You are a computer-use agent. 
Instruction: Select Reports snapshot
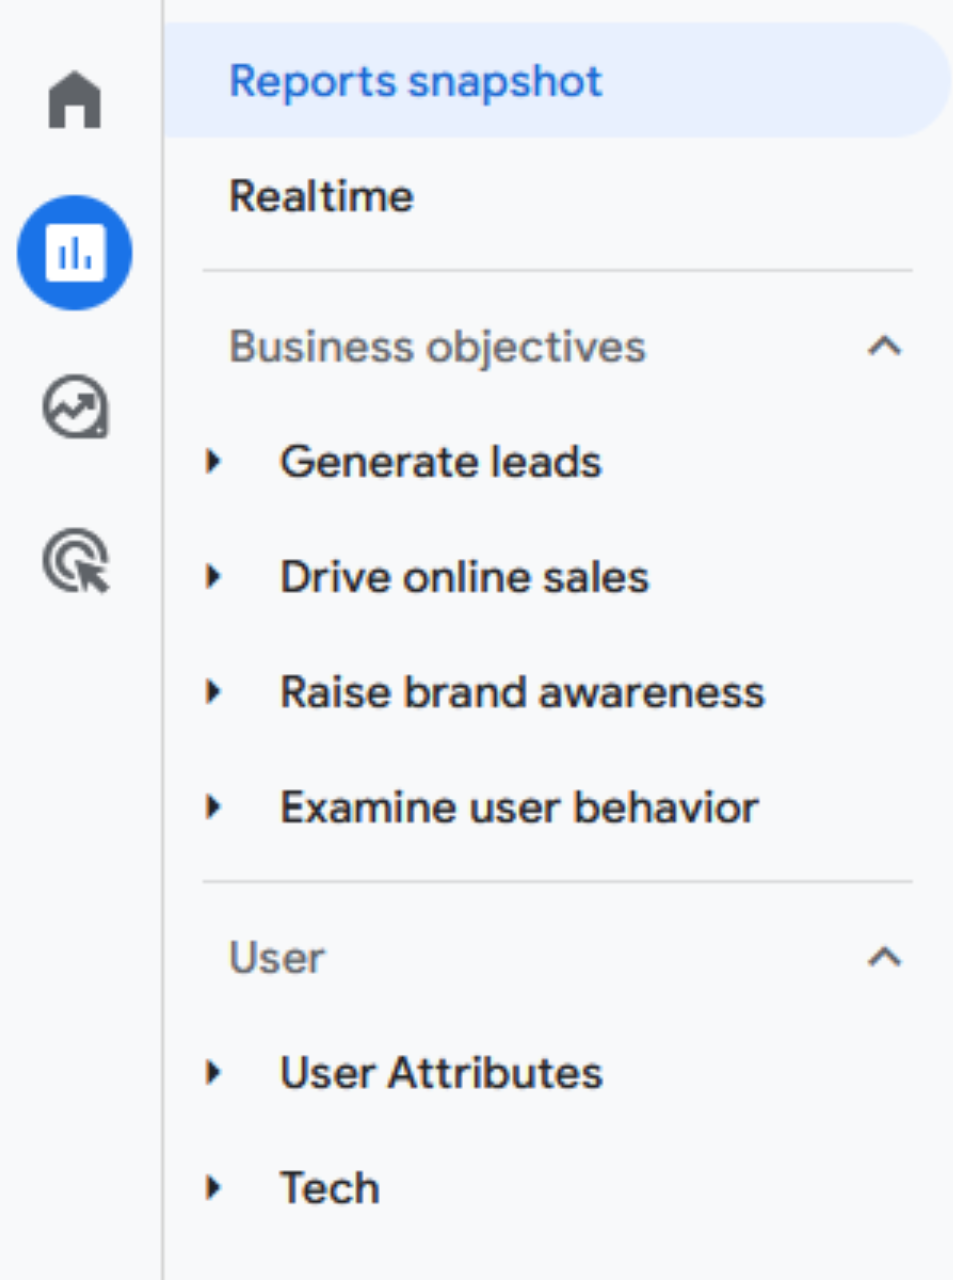pos(415,81)
